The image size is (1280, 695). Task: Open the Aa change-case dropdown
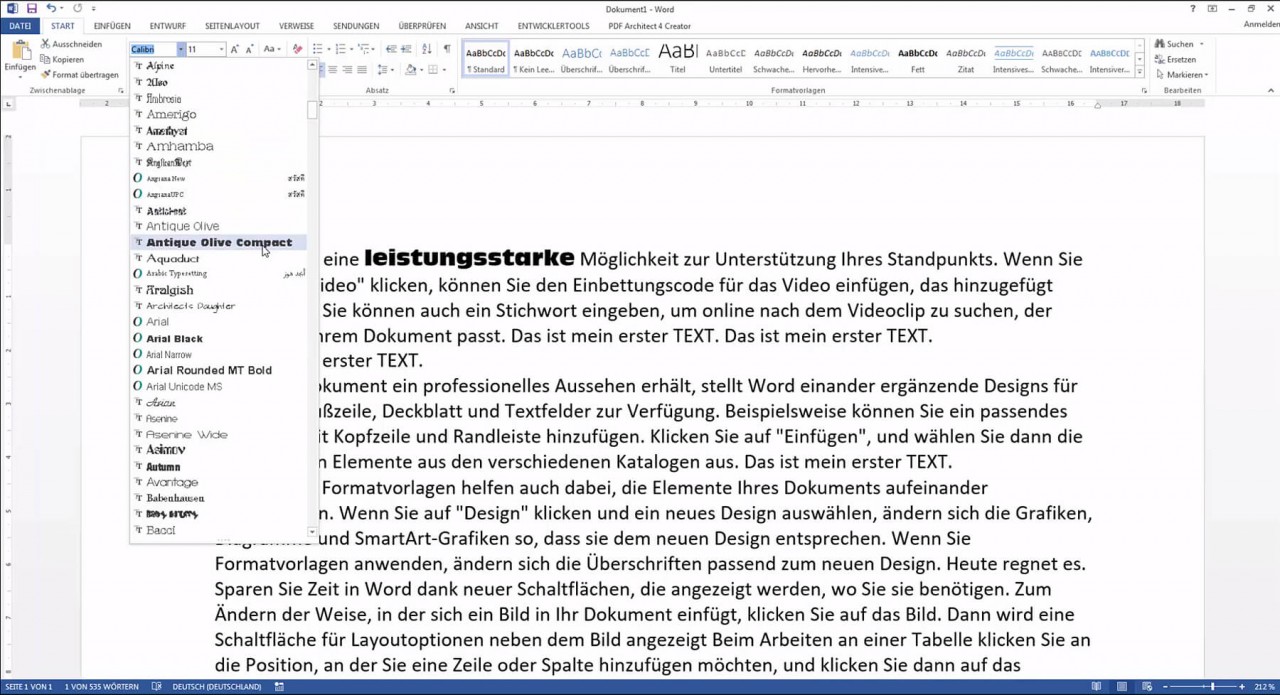(x=270, y=49)
